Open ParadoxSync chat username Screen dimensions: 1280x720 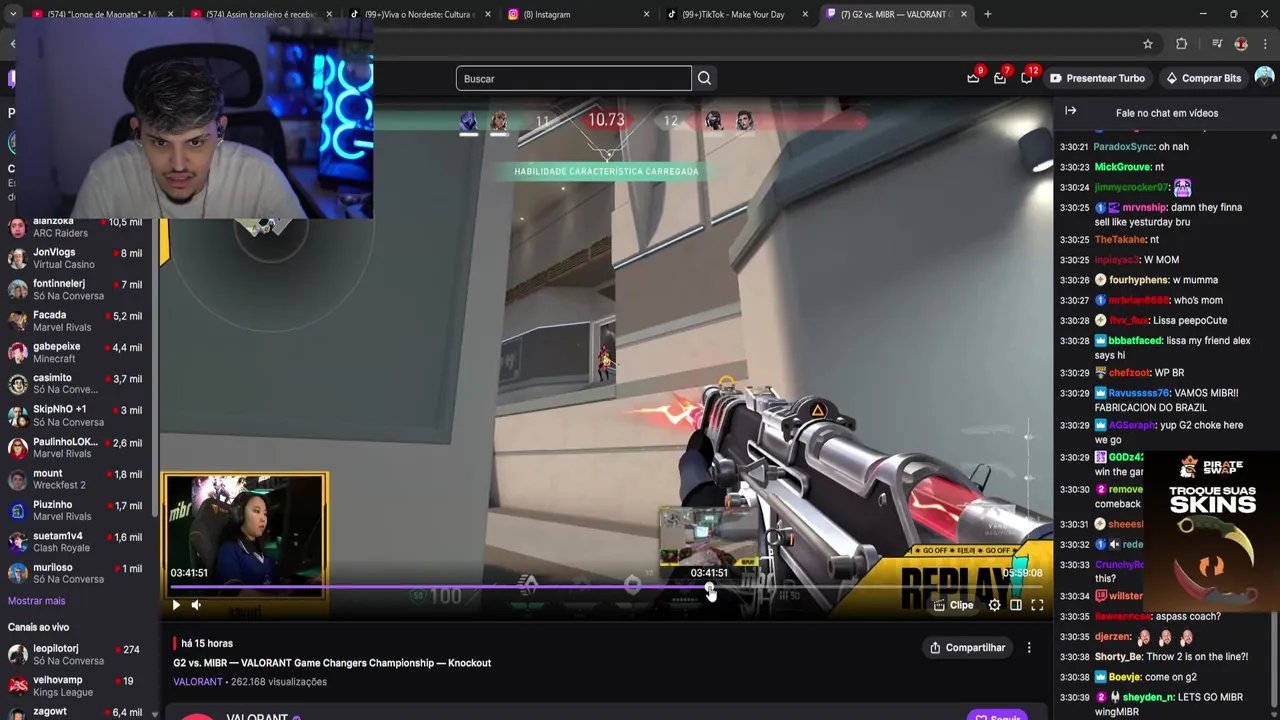[x=1124, y=147]
